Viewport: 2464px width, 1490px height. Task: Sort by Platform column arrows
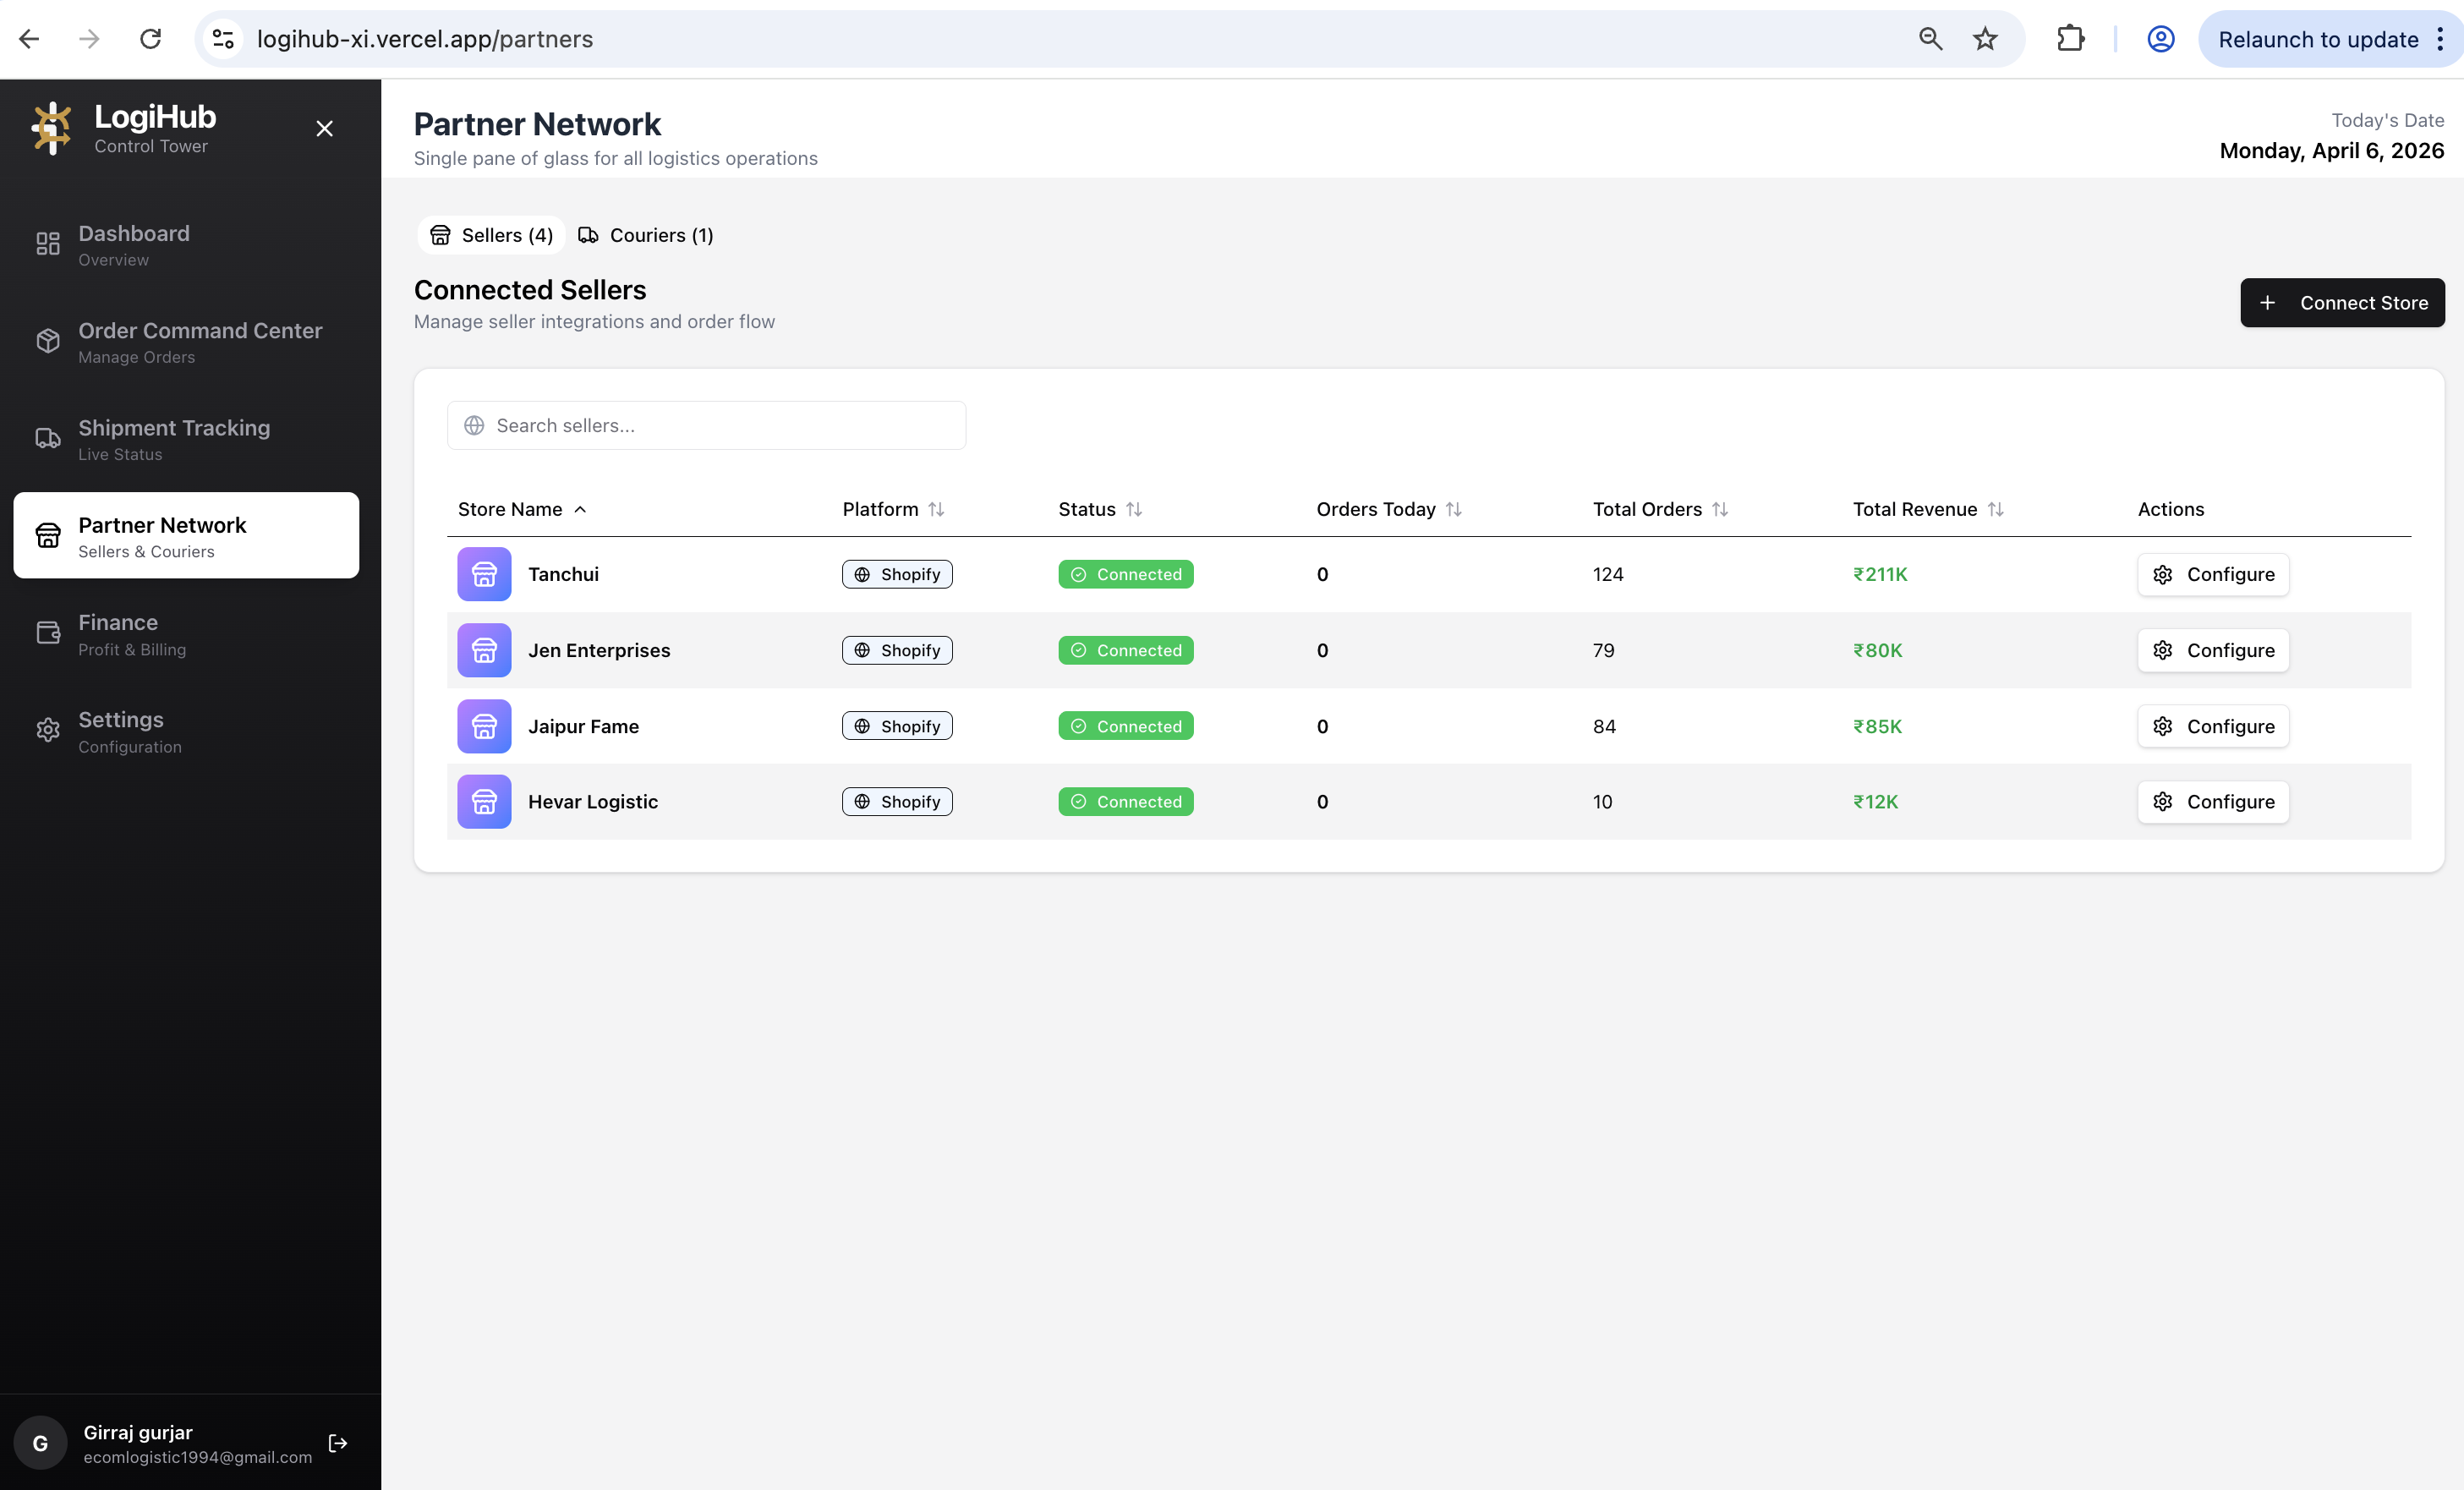(936, 509)
